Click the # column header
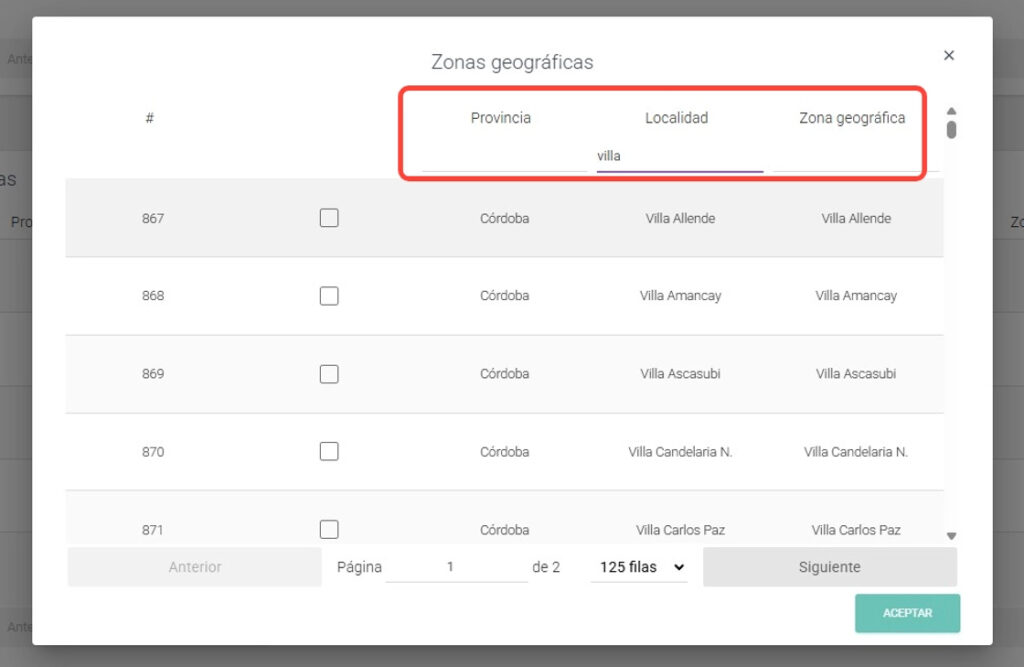The image size is (1024, 667). (x=149, y=118)
